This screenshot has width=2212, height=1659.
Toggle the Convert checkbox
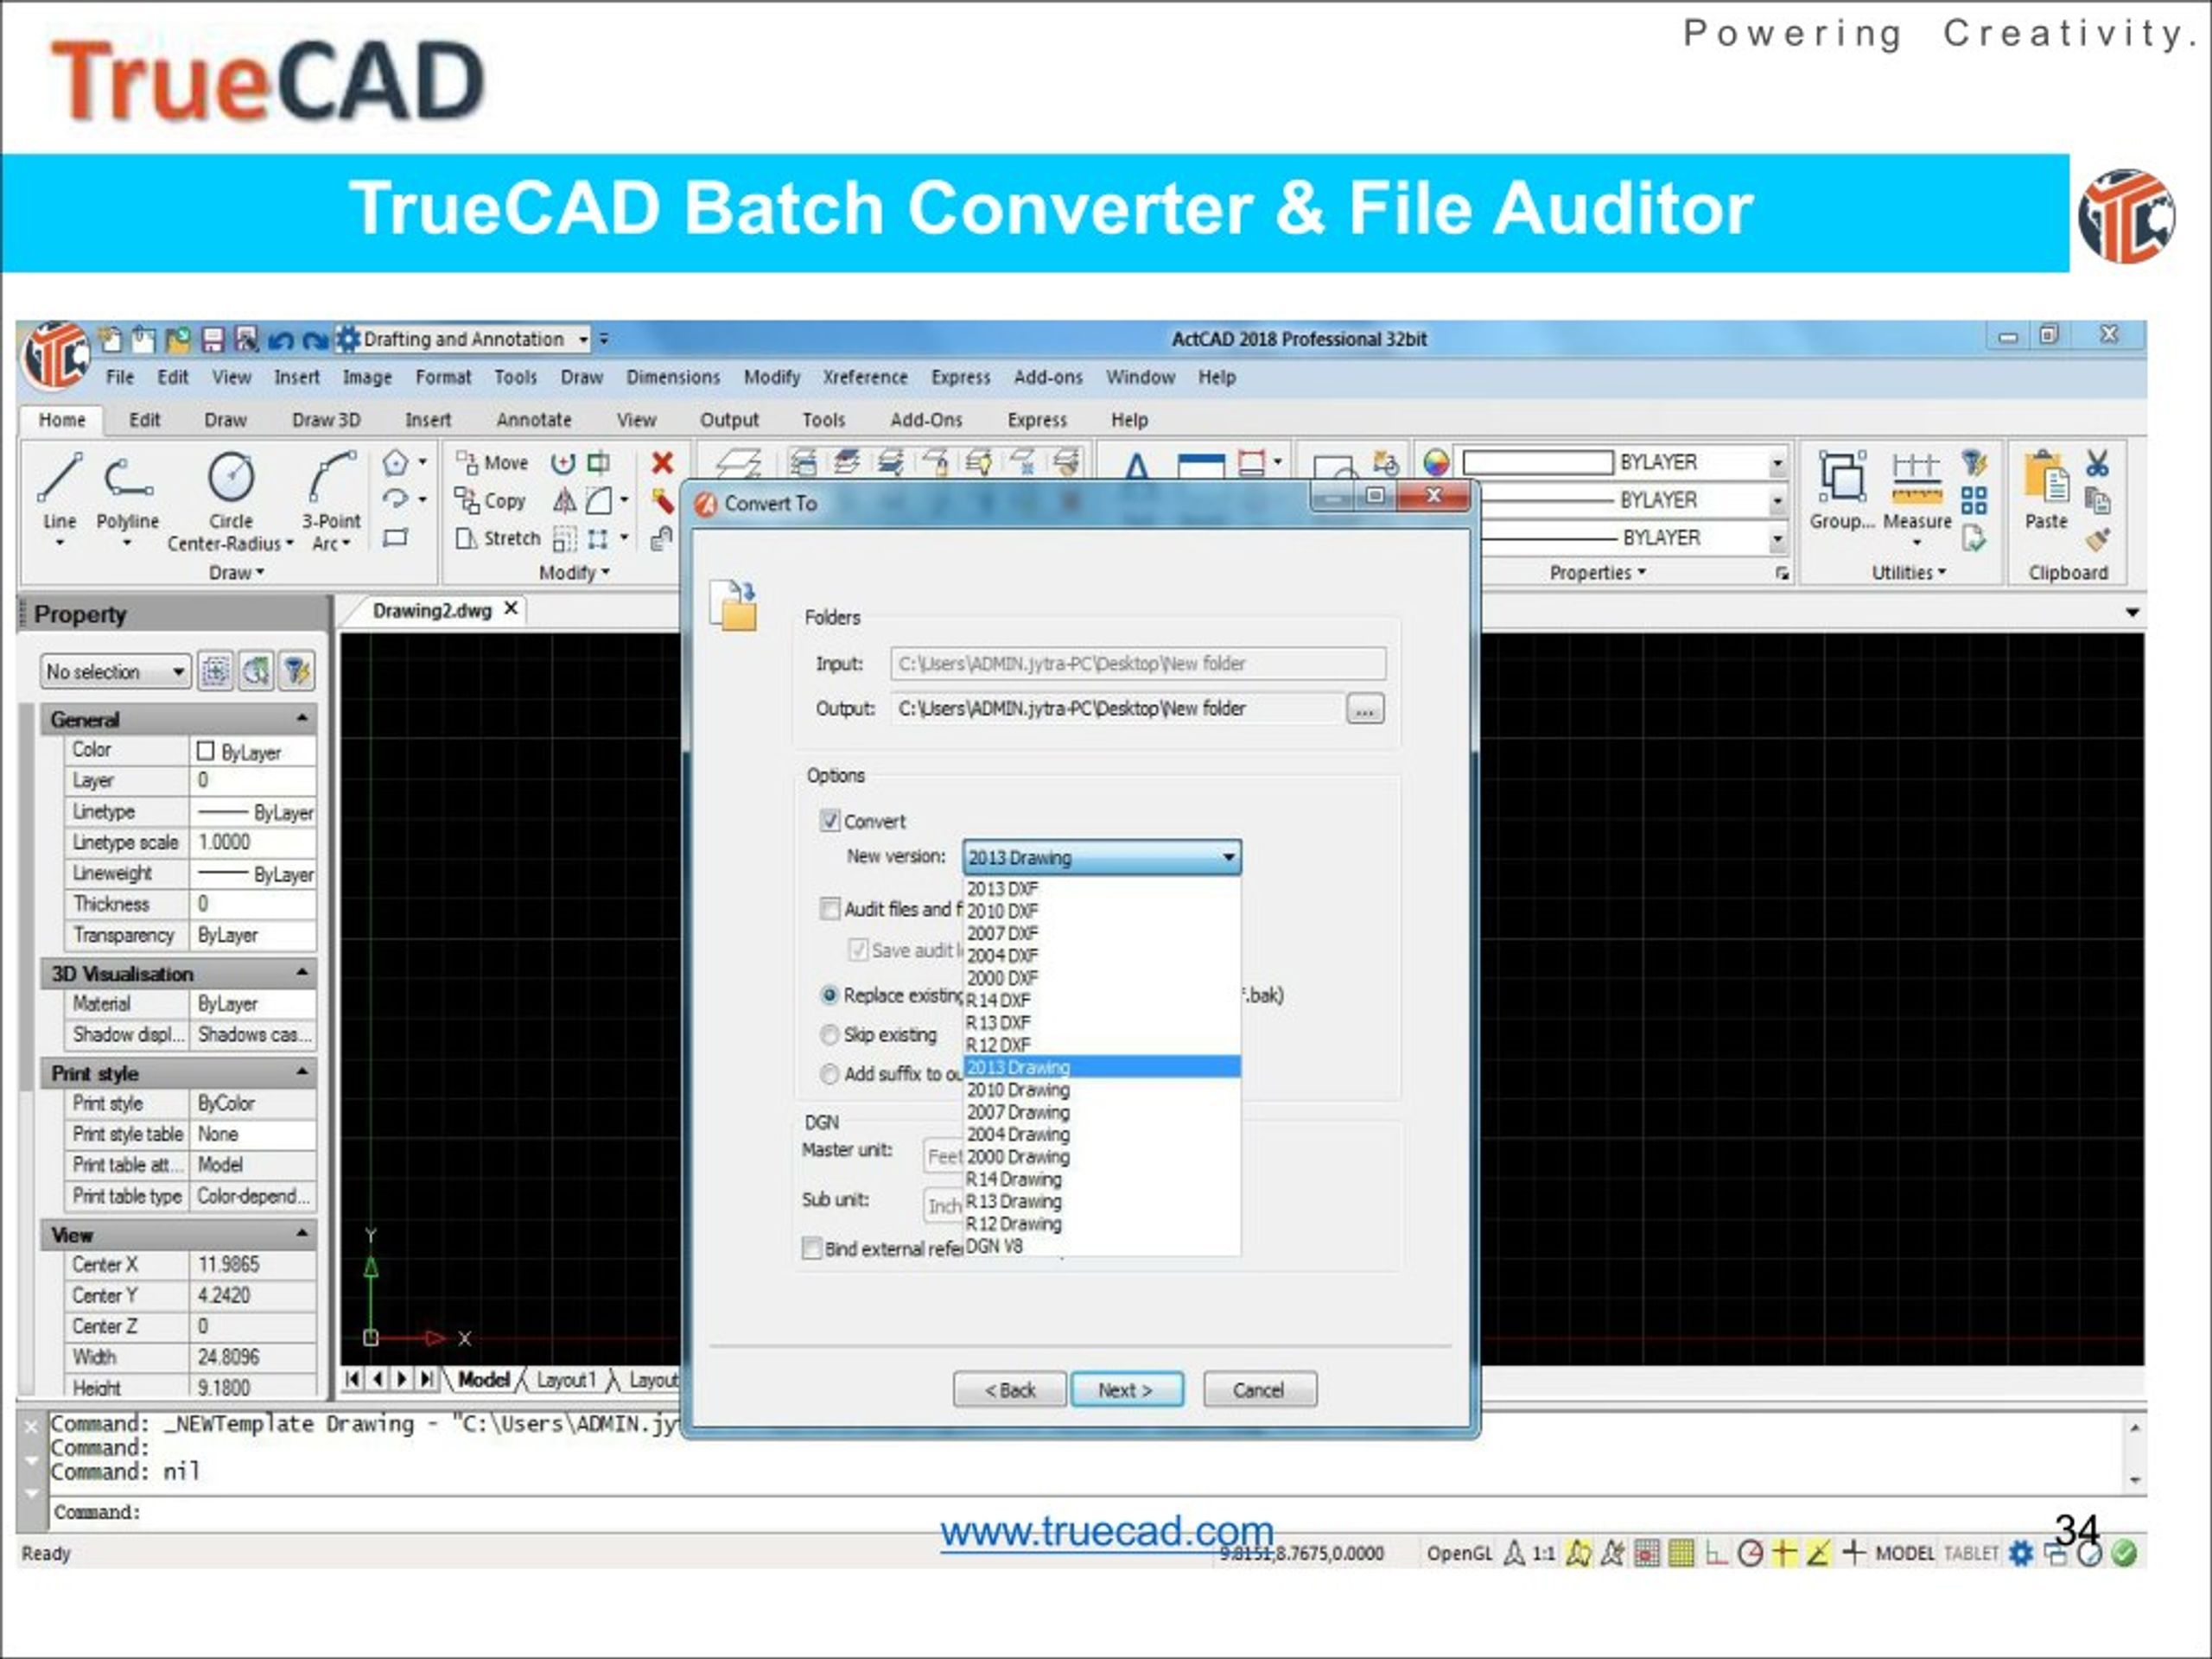click(x=829, y=821)
